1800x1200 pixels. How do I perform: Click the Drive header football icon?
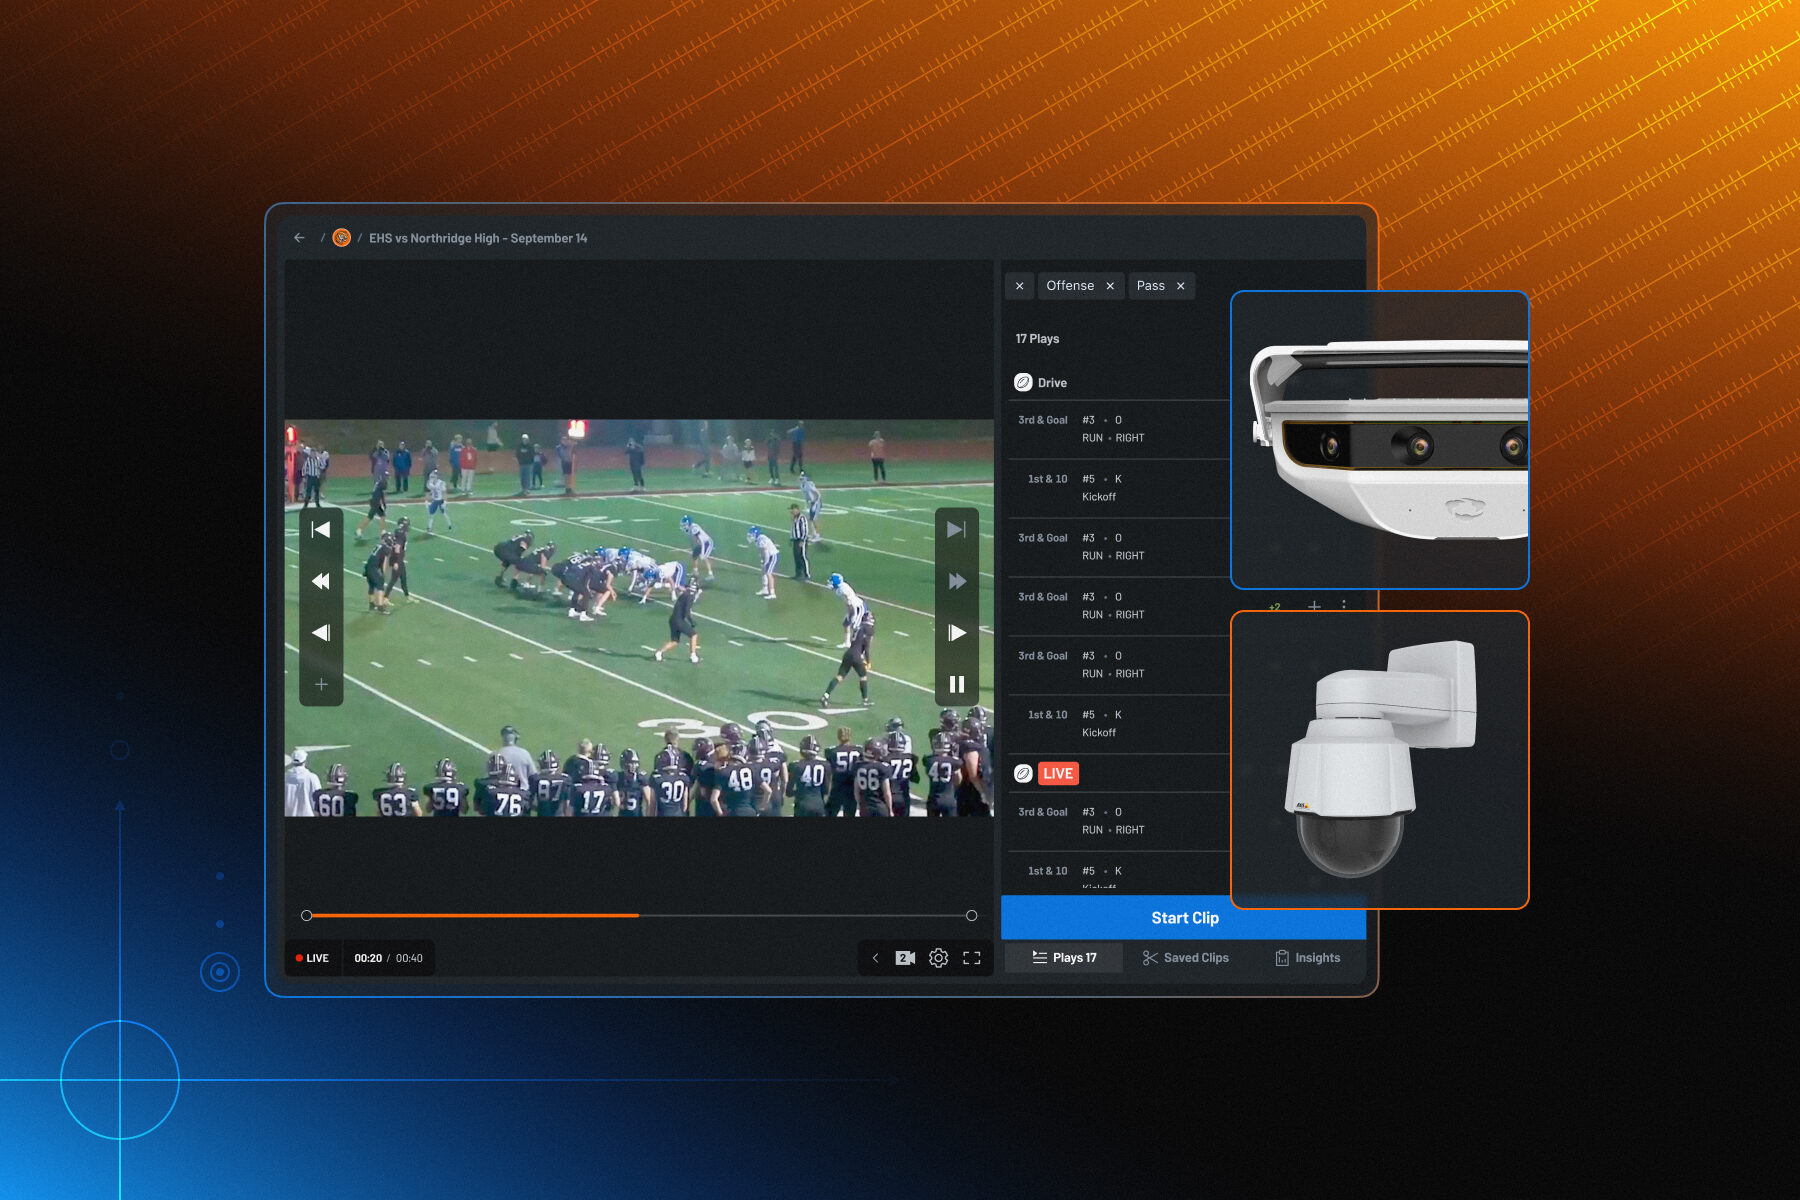pos(1023,382)
